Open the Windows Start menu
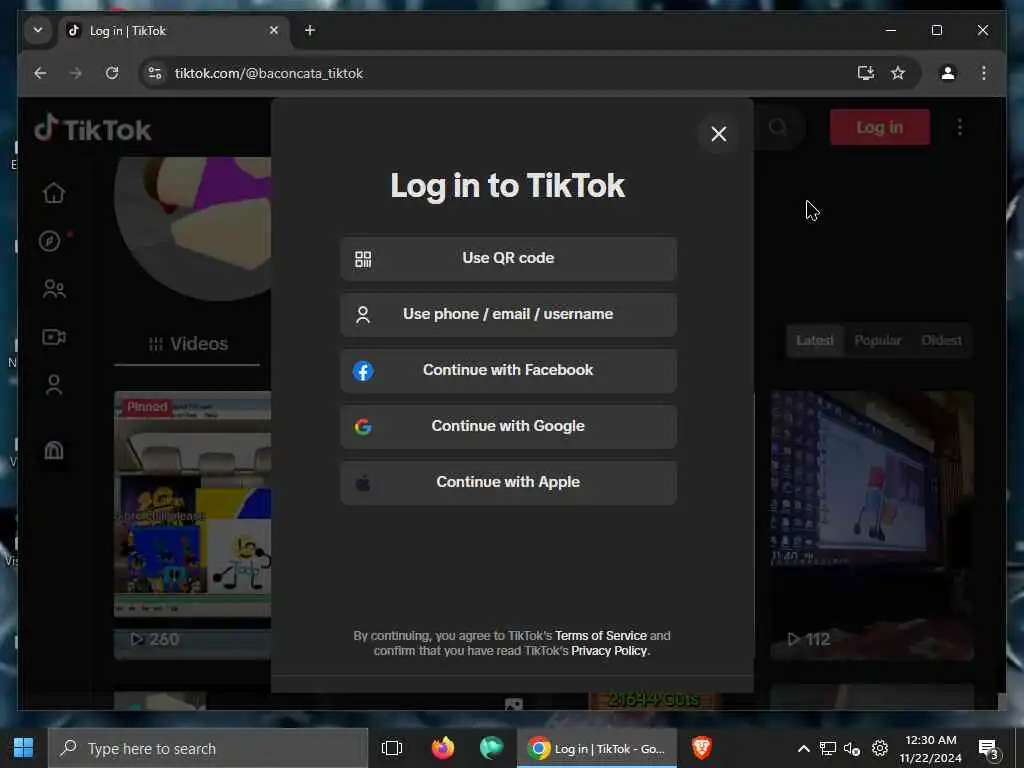The image size is (1024, 768). pos(24,748)
